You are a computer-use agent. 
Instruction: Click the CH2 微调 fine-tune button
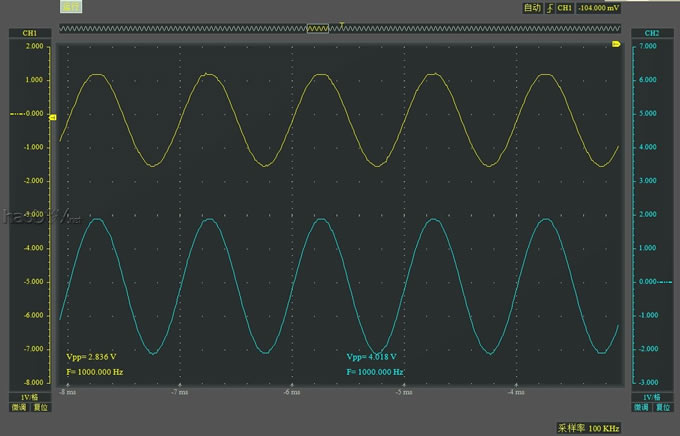(x=640, y=407)
